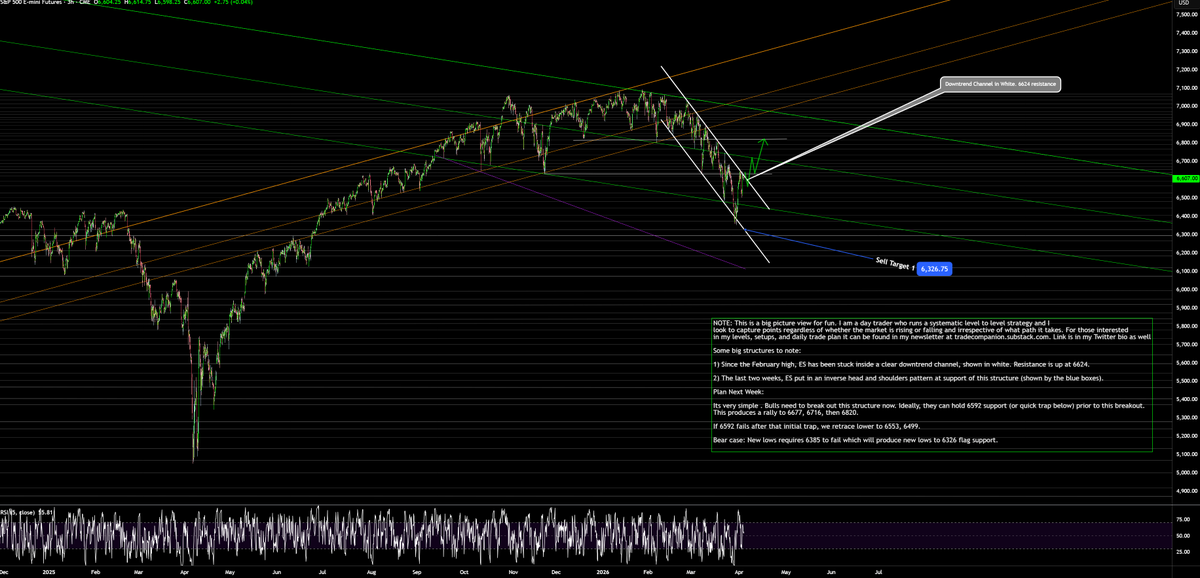The image size is (1200, 578).
Task: Click the Oct label on time axis
Action: tap(463, 572)
